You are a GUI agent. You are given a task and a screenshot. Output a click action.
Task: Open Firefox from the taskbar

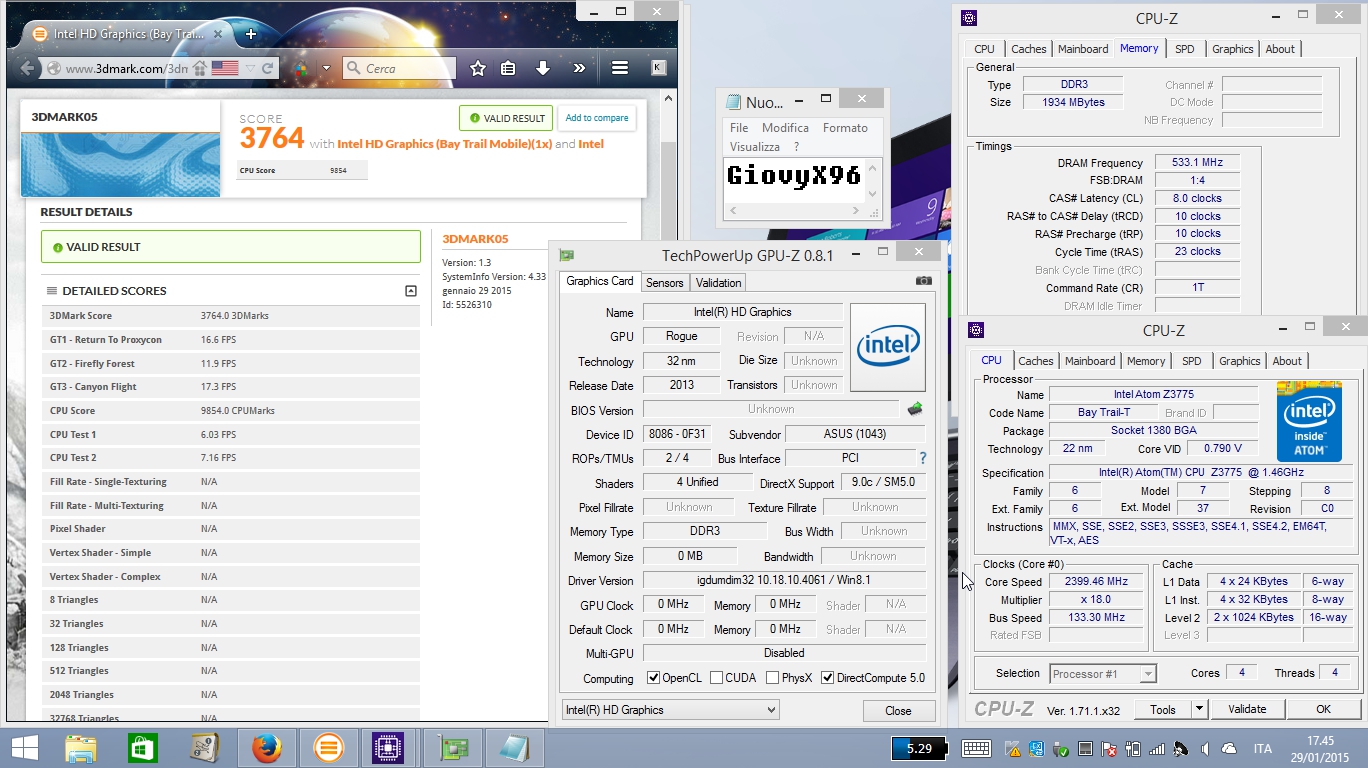coord(266,747)
